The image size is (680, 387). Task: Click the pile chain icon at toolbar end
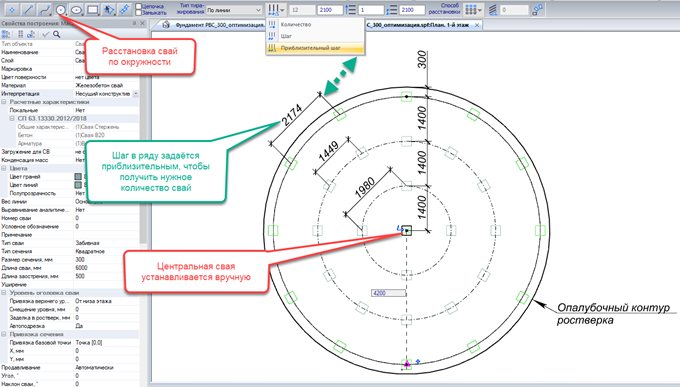538,10
